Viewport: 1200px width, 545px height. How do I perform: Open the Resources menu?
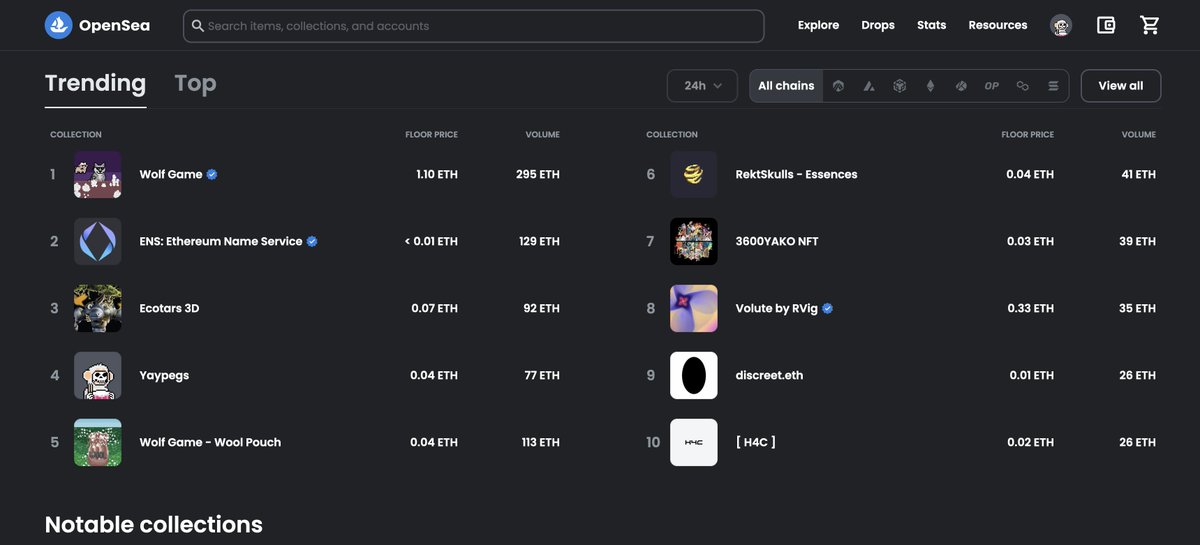click(x=998, y=25)
